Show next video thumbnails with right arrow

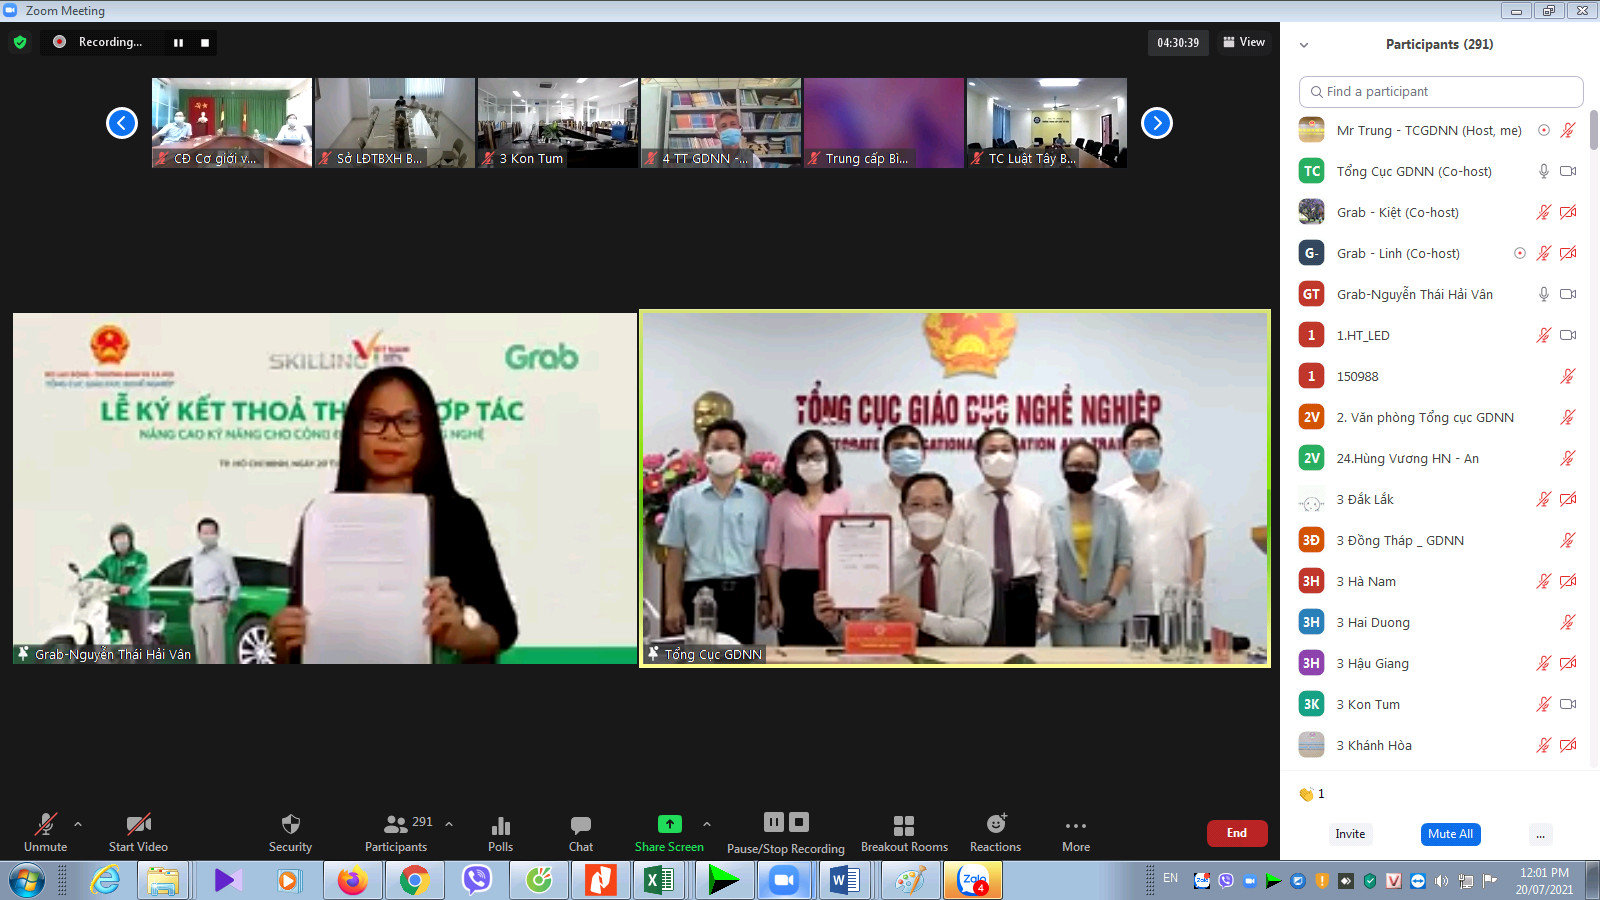point(1157,123)
